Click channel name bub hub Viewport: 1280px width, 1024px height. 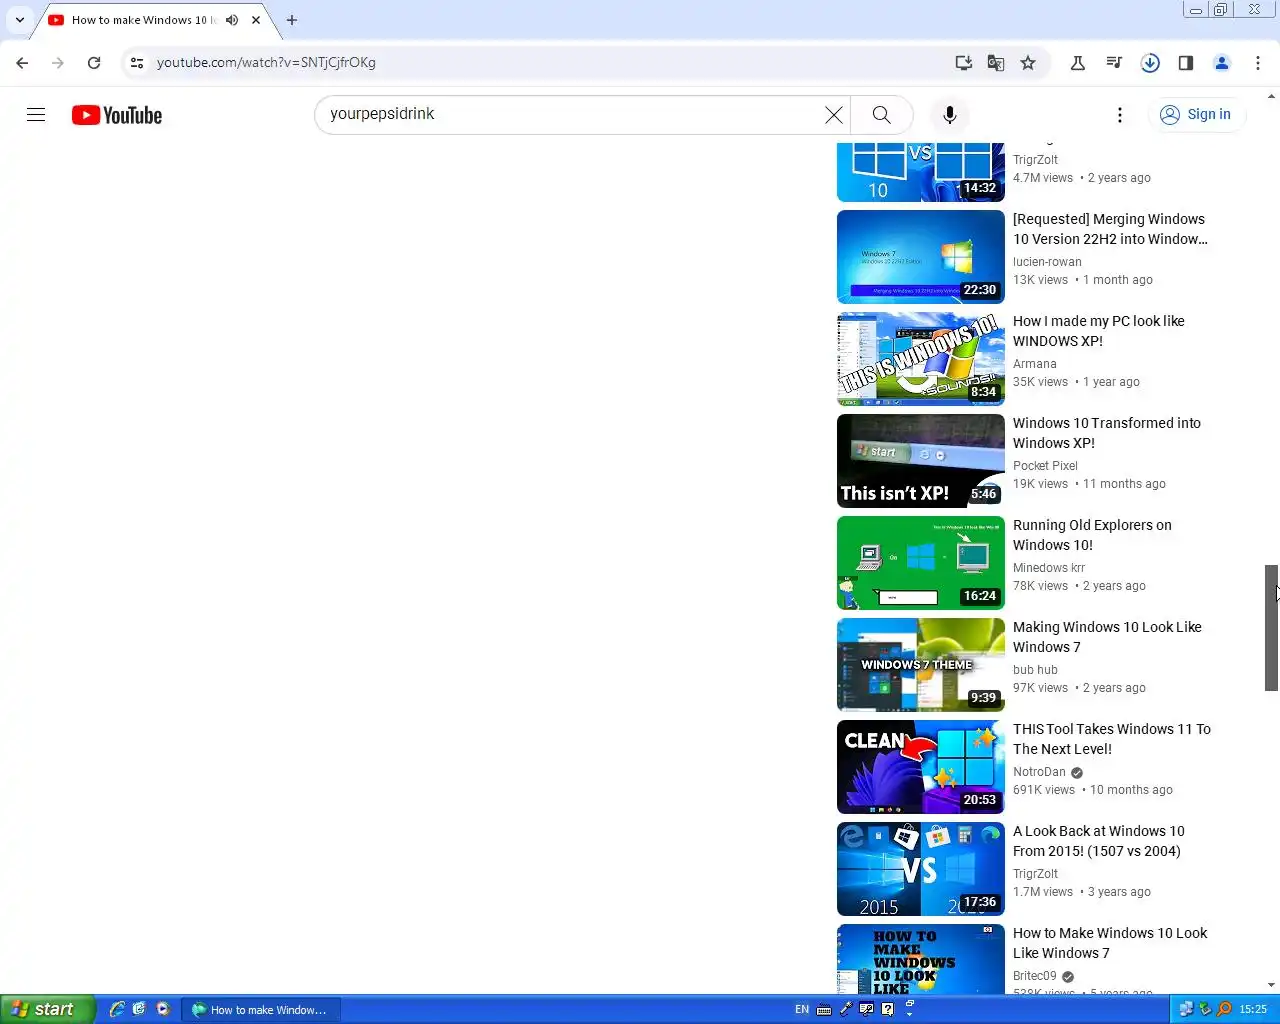click(x=1035, y=670)
